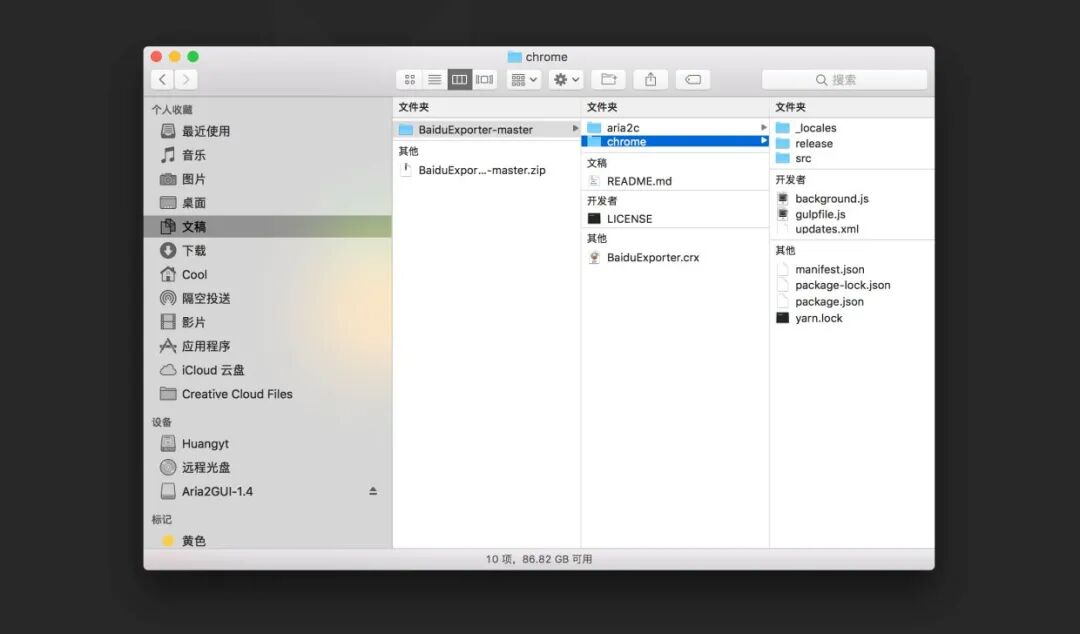Select the manifest.json file
Screen dimensions: 1080x634
point(828,268)
